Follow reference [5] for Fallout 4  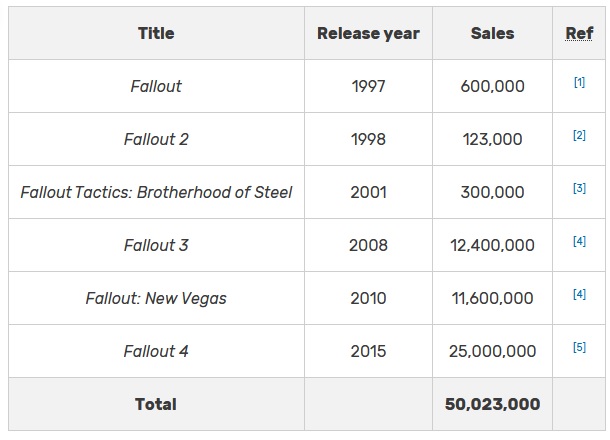(x=579, y=348)
